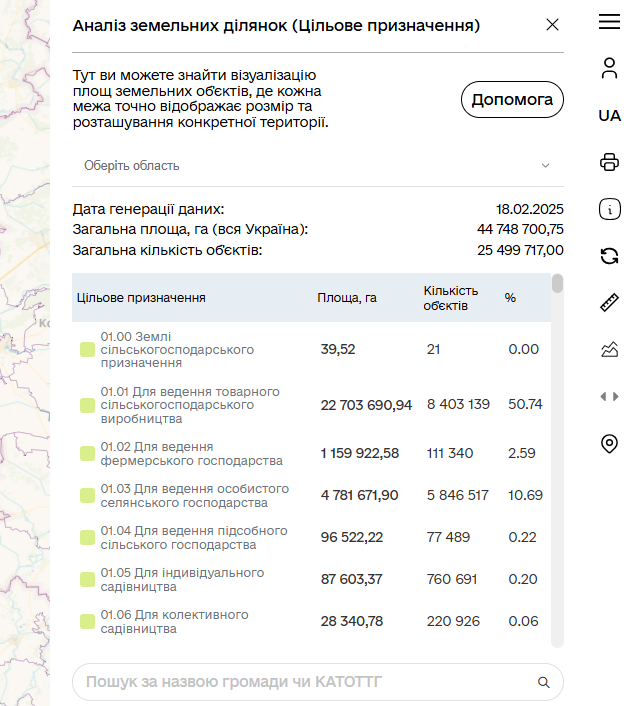
Task: Click the refresh arrows icon
Action: [609, 256]
